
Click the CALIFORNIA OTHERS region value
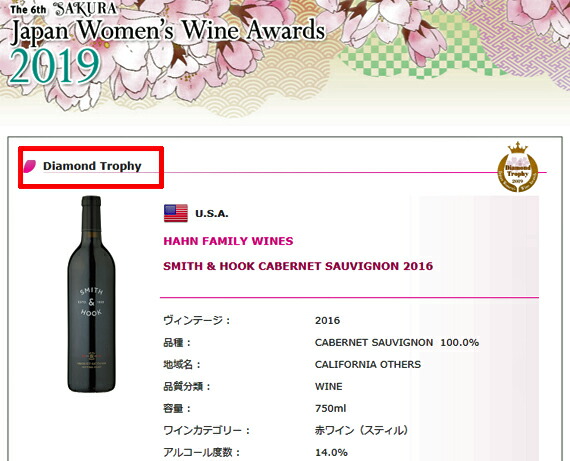[368, 364]
